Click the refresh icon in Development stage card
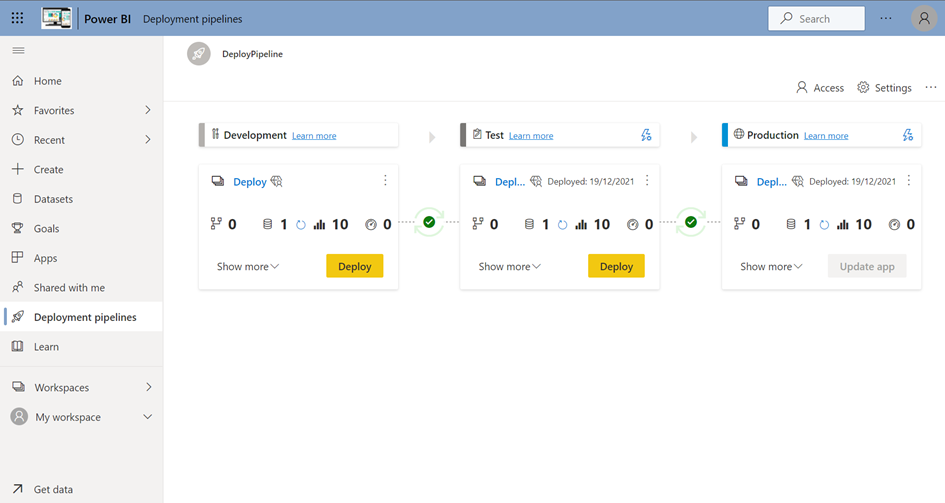This screenshot has width=945, height=503. coord(301,225)
